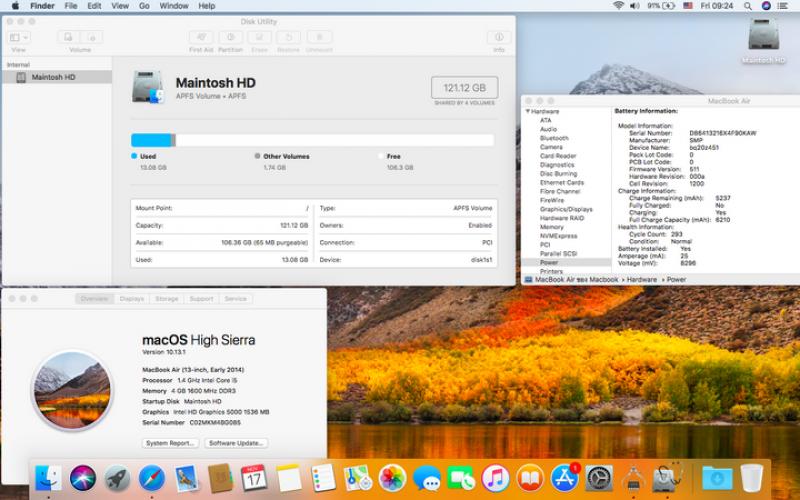
Task: Click add Volume button in Disk Utility
Action: (x=68, y=37)
